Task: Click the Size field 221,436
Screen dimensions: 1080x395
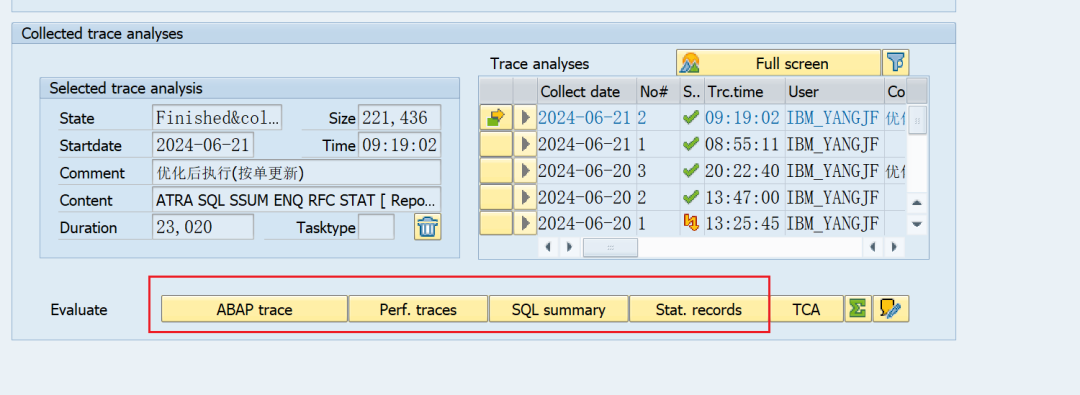Action: tap(399, 117)
